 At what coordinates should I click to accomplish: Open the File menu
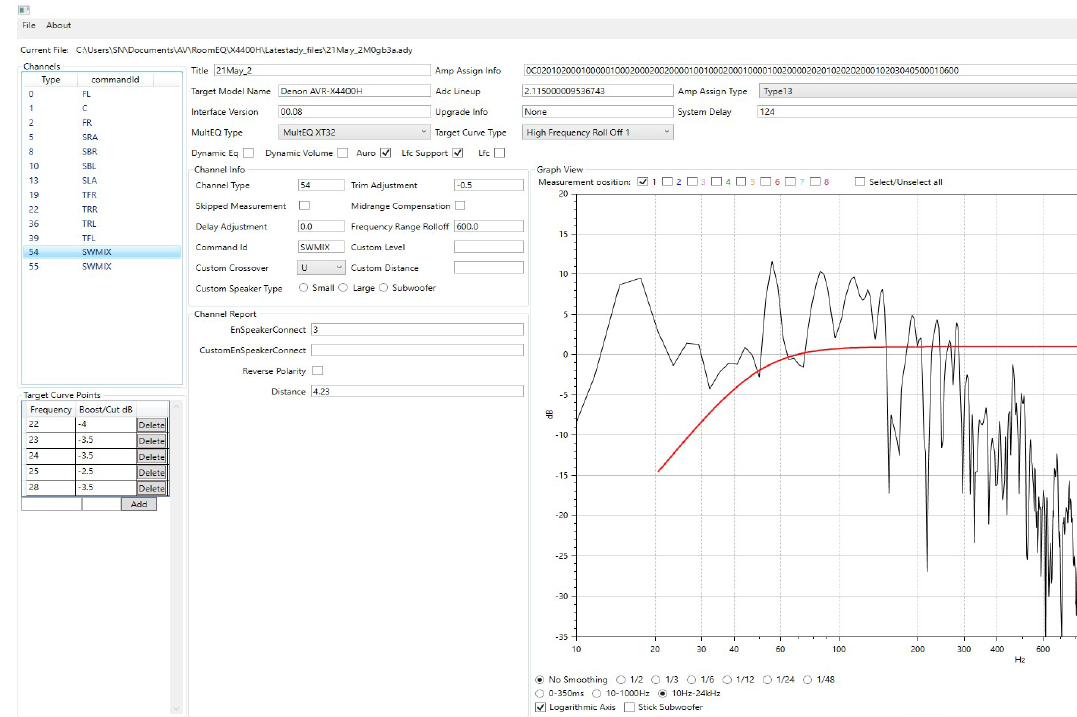28,25
